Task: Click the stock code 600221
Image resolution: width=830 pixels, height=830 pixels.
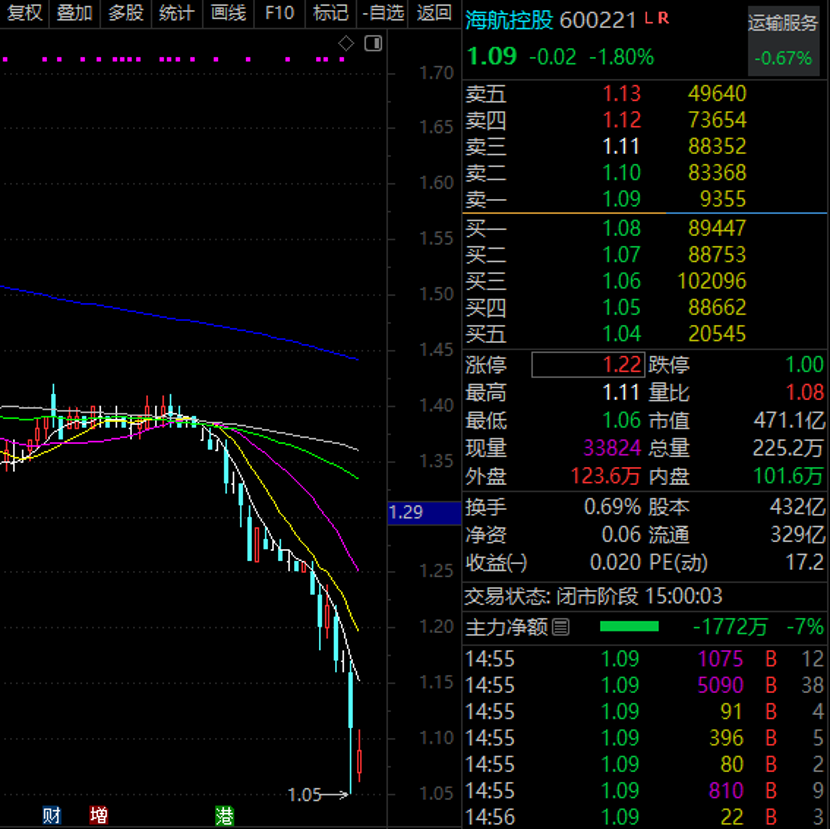Action: [597, 21]
